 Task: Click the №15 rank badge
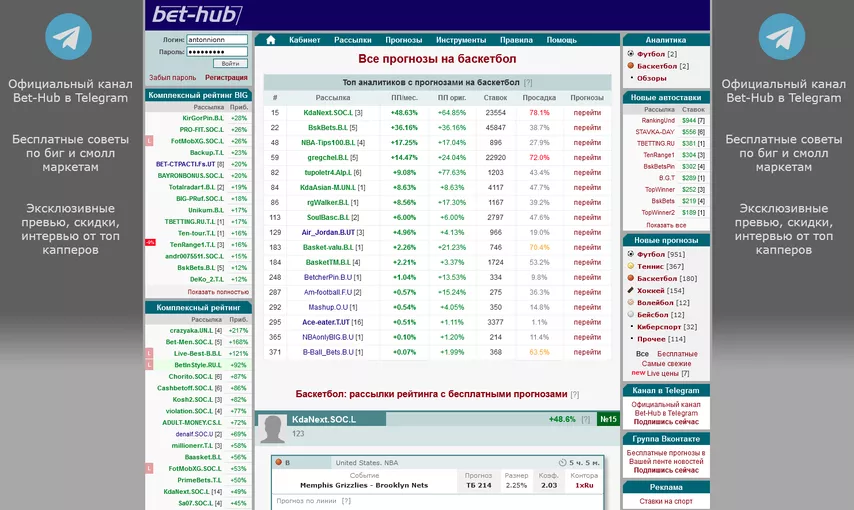(x=608, y=419)
